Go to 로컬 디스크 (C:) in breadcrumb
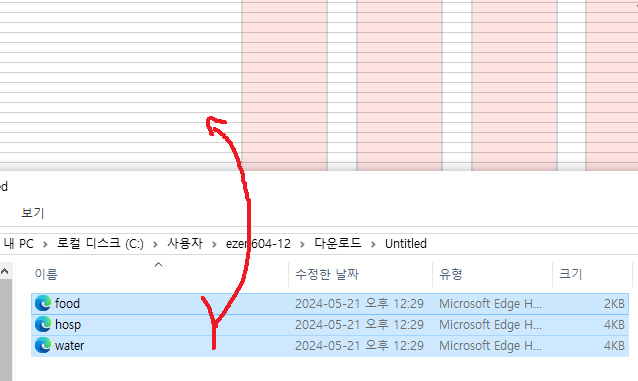638x381 pixels. [x=100, y=243]
